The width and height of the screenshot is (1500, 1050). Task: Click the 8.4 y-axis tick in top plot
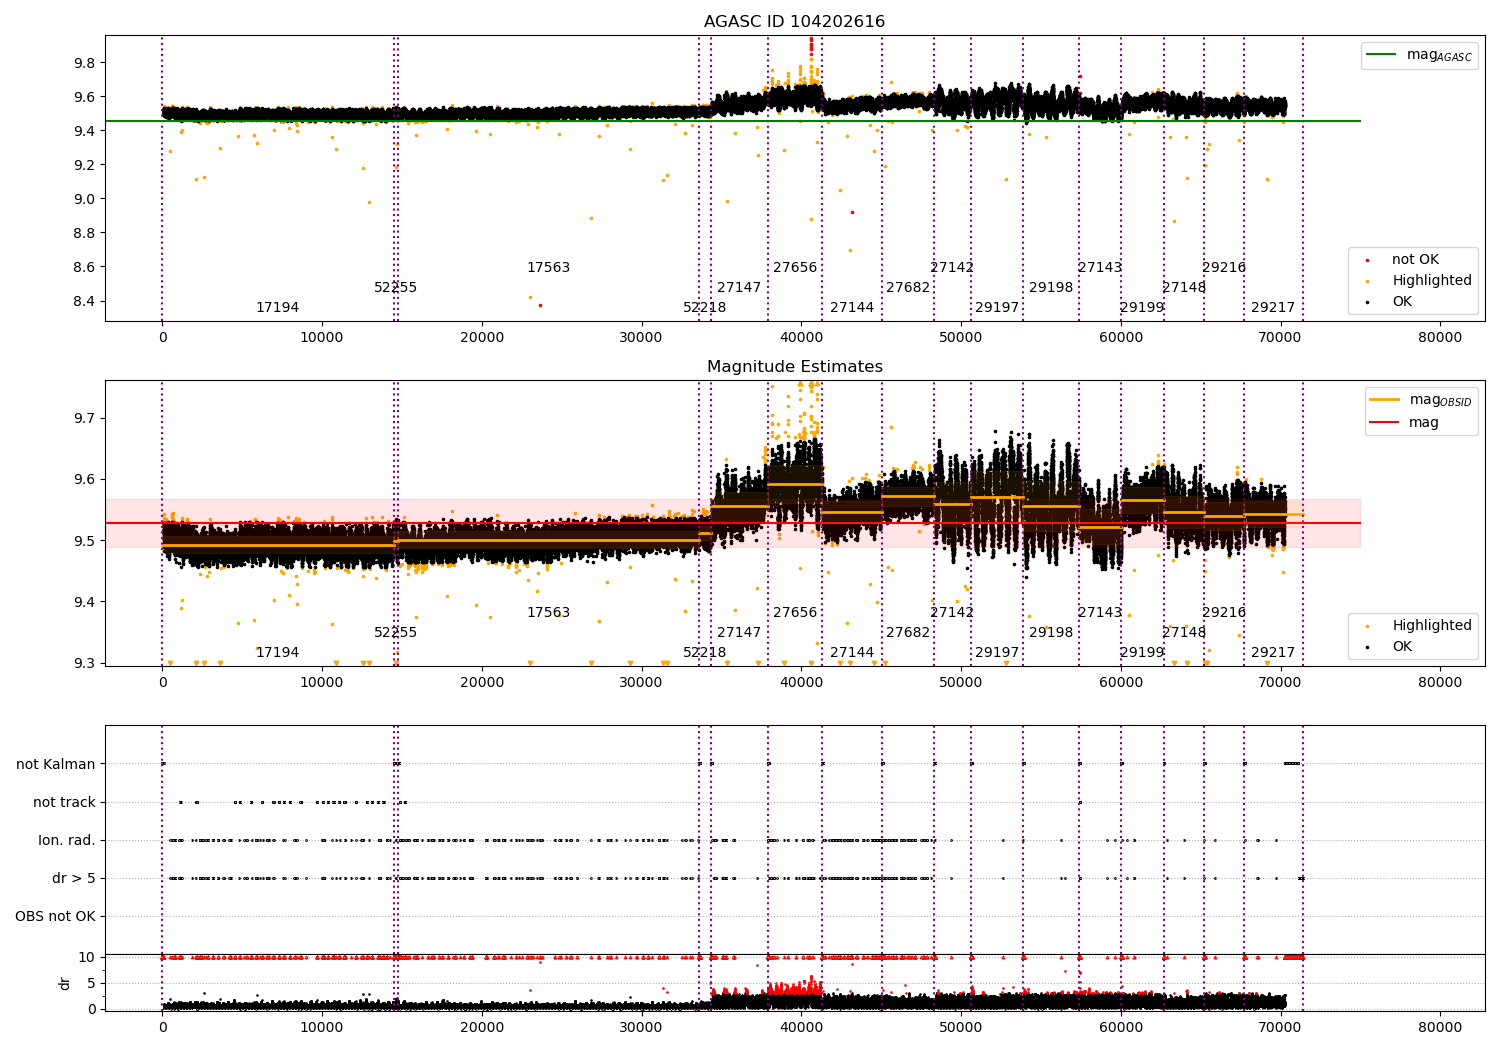point(84,302)
